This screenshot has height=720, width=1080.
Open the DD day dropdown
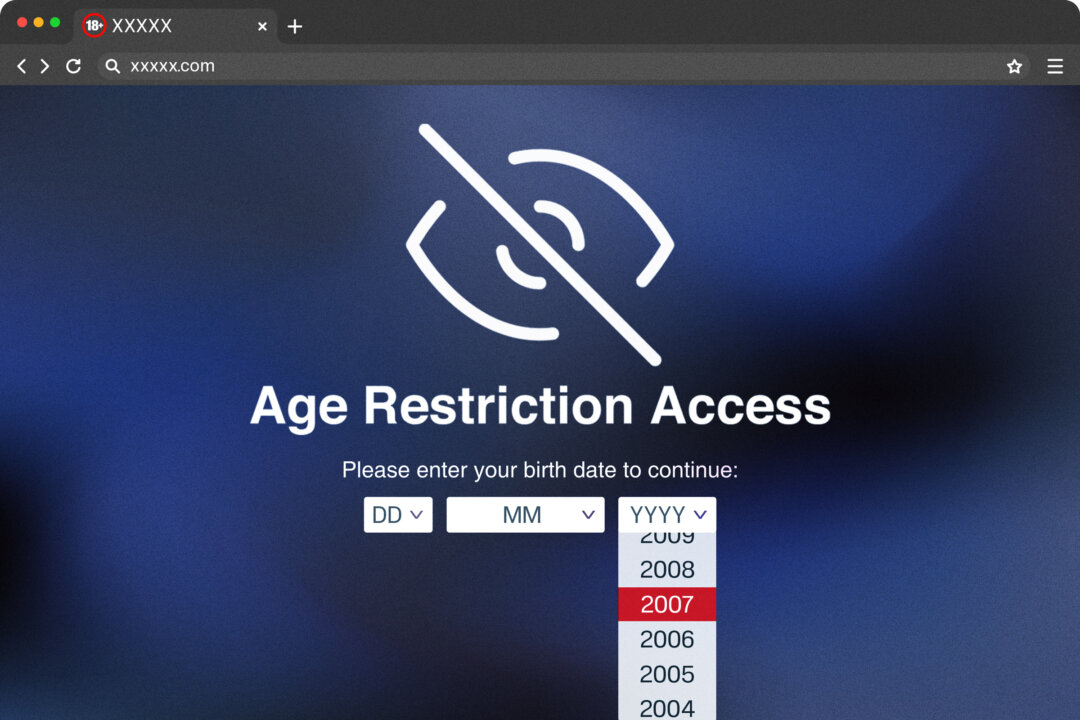(398, 515)
